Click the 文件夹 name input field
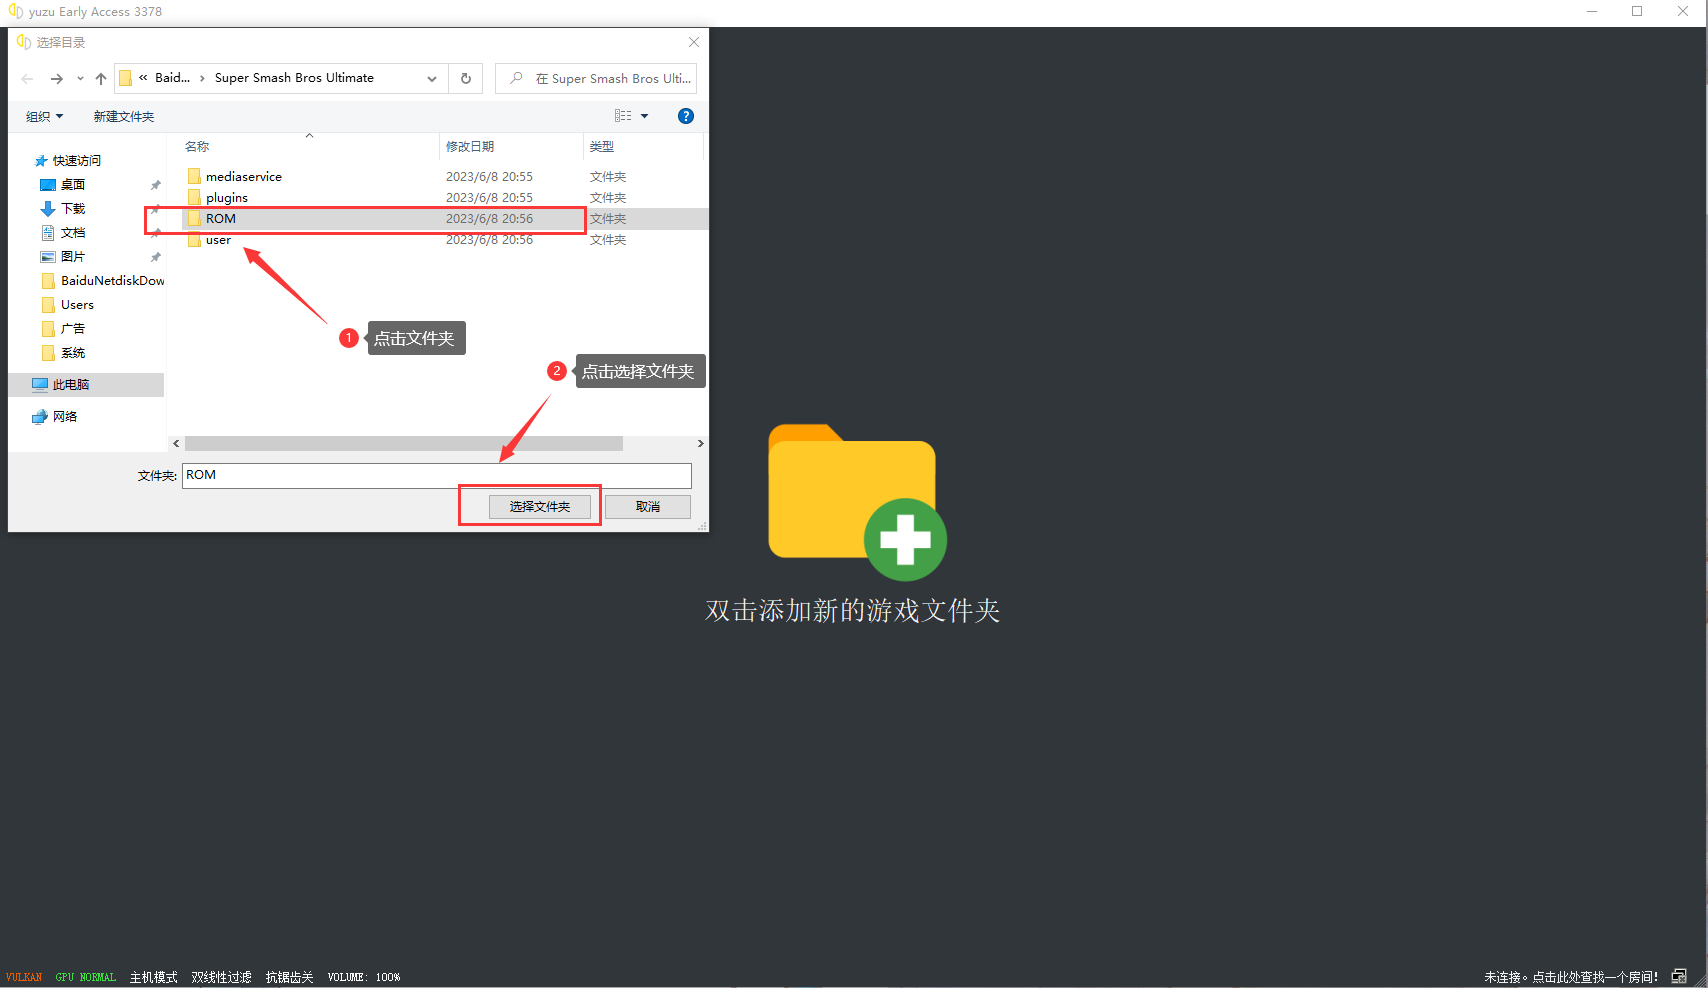Viewport: 1708px width, 988px height. [437, 475]
